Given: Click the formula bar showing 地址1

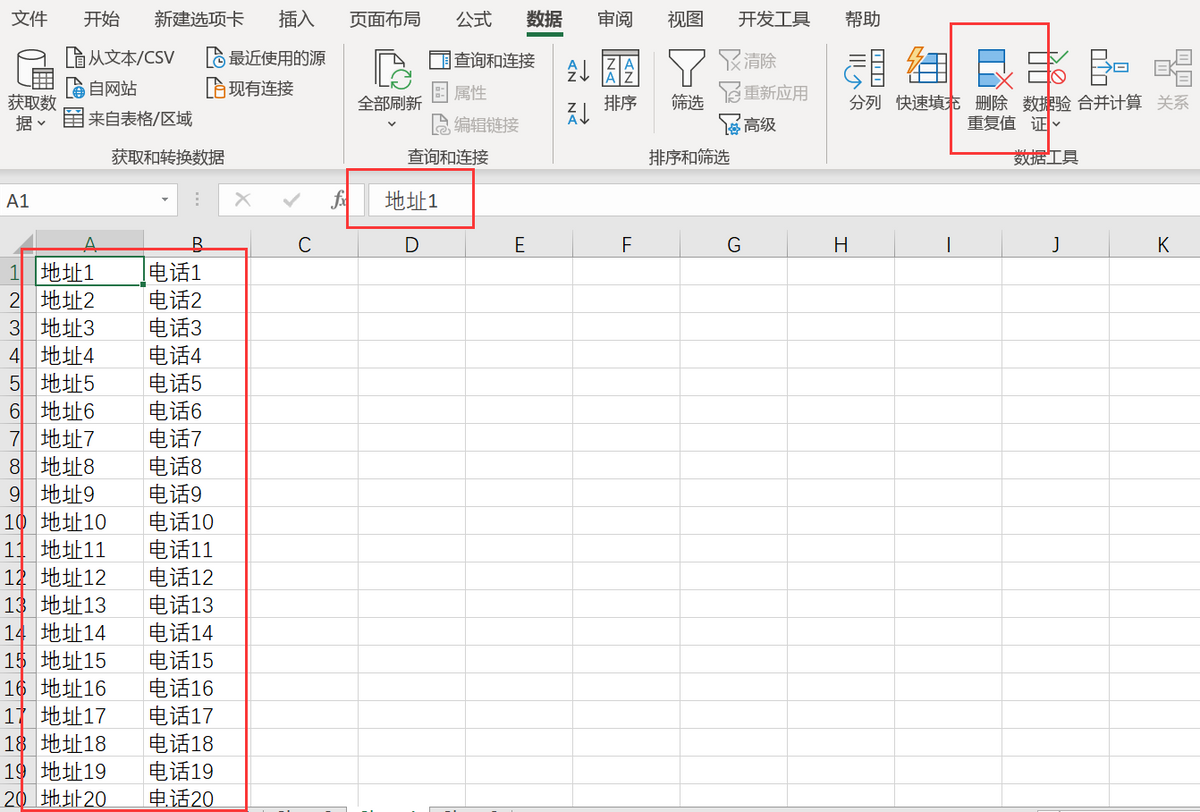Looking at the screenshot, I should [784, 200].
